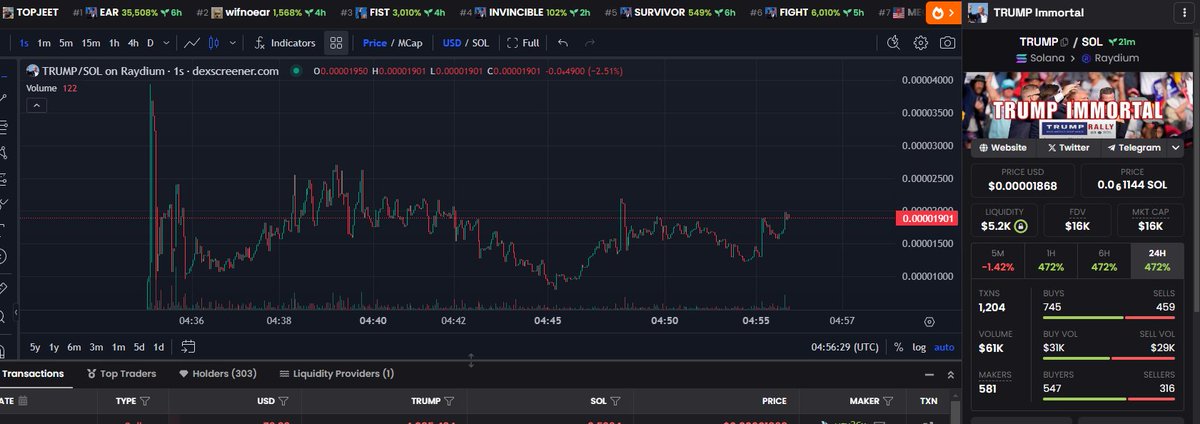Switch chart interval to 1m

coord(44,43)
